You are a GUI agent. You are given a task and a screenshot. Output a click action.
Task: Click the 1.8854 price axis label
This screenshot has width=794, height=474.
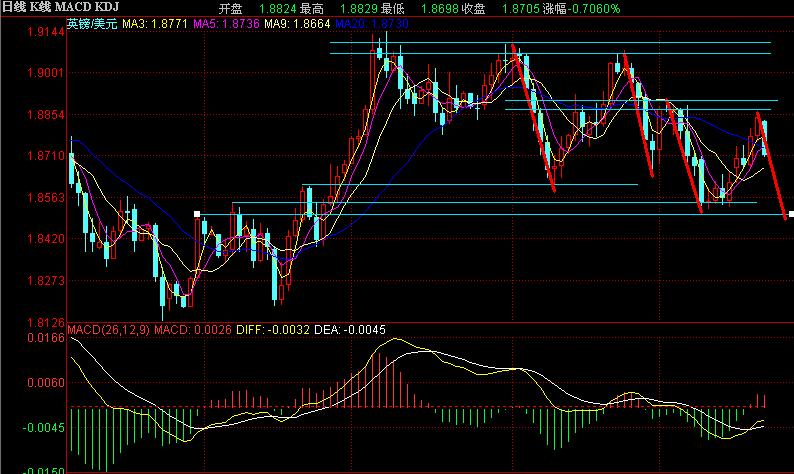click(x=46, y=115)
